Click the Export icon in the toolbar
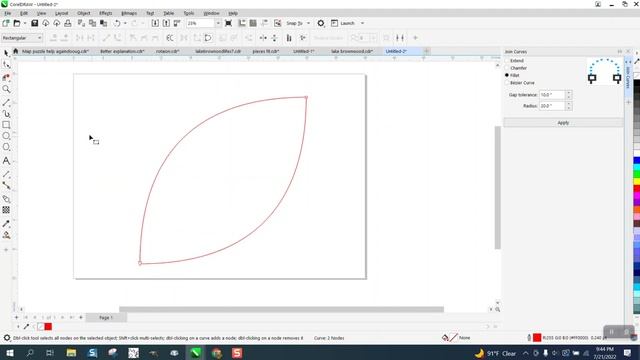This screenshot has width=640, height=360. (x=166, y=23)
